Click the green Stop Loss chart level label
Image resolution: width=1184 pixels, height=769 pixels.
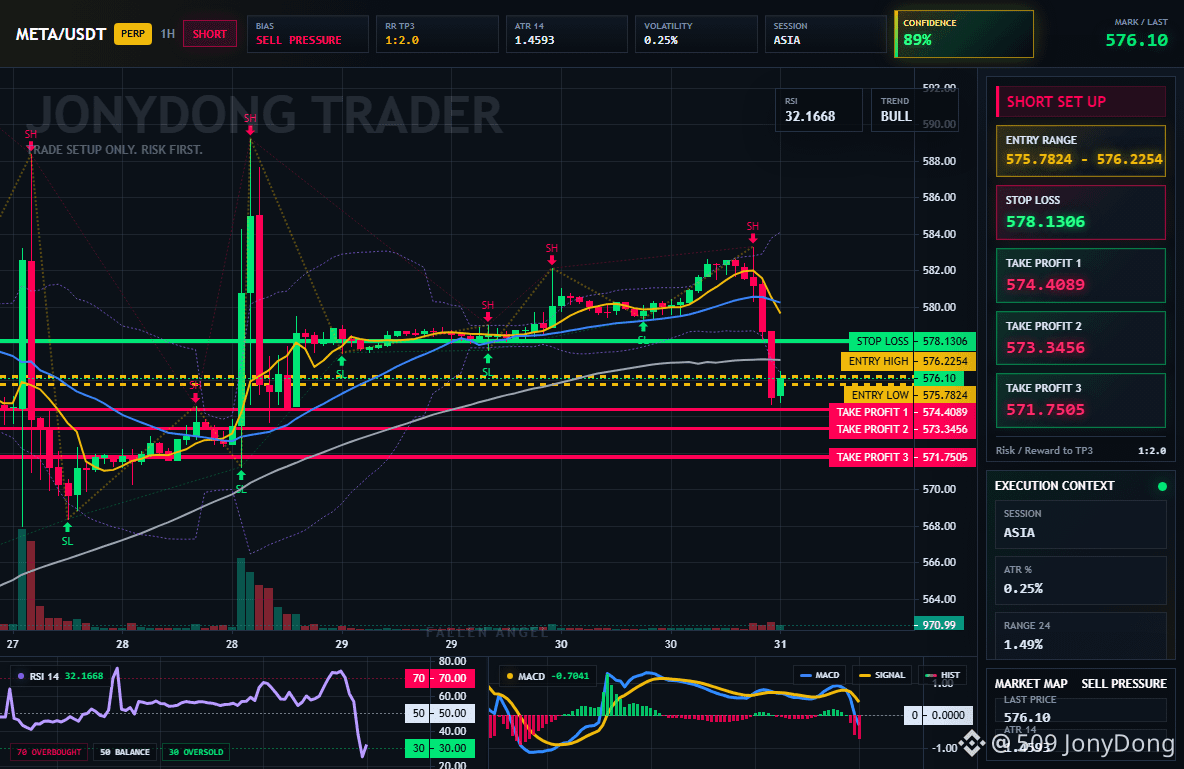[911, 341]
